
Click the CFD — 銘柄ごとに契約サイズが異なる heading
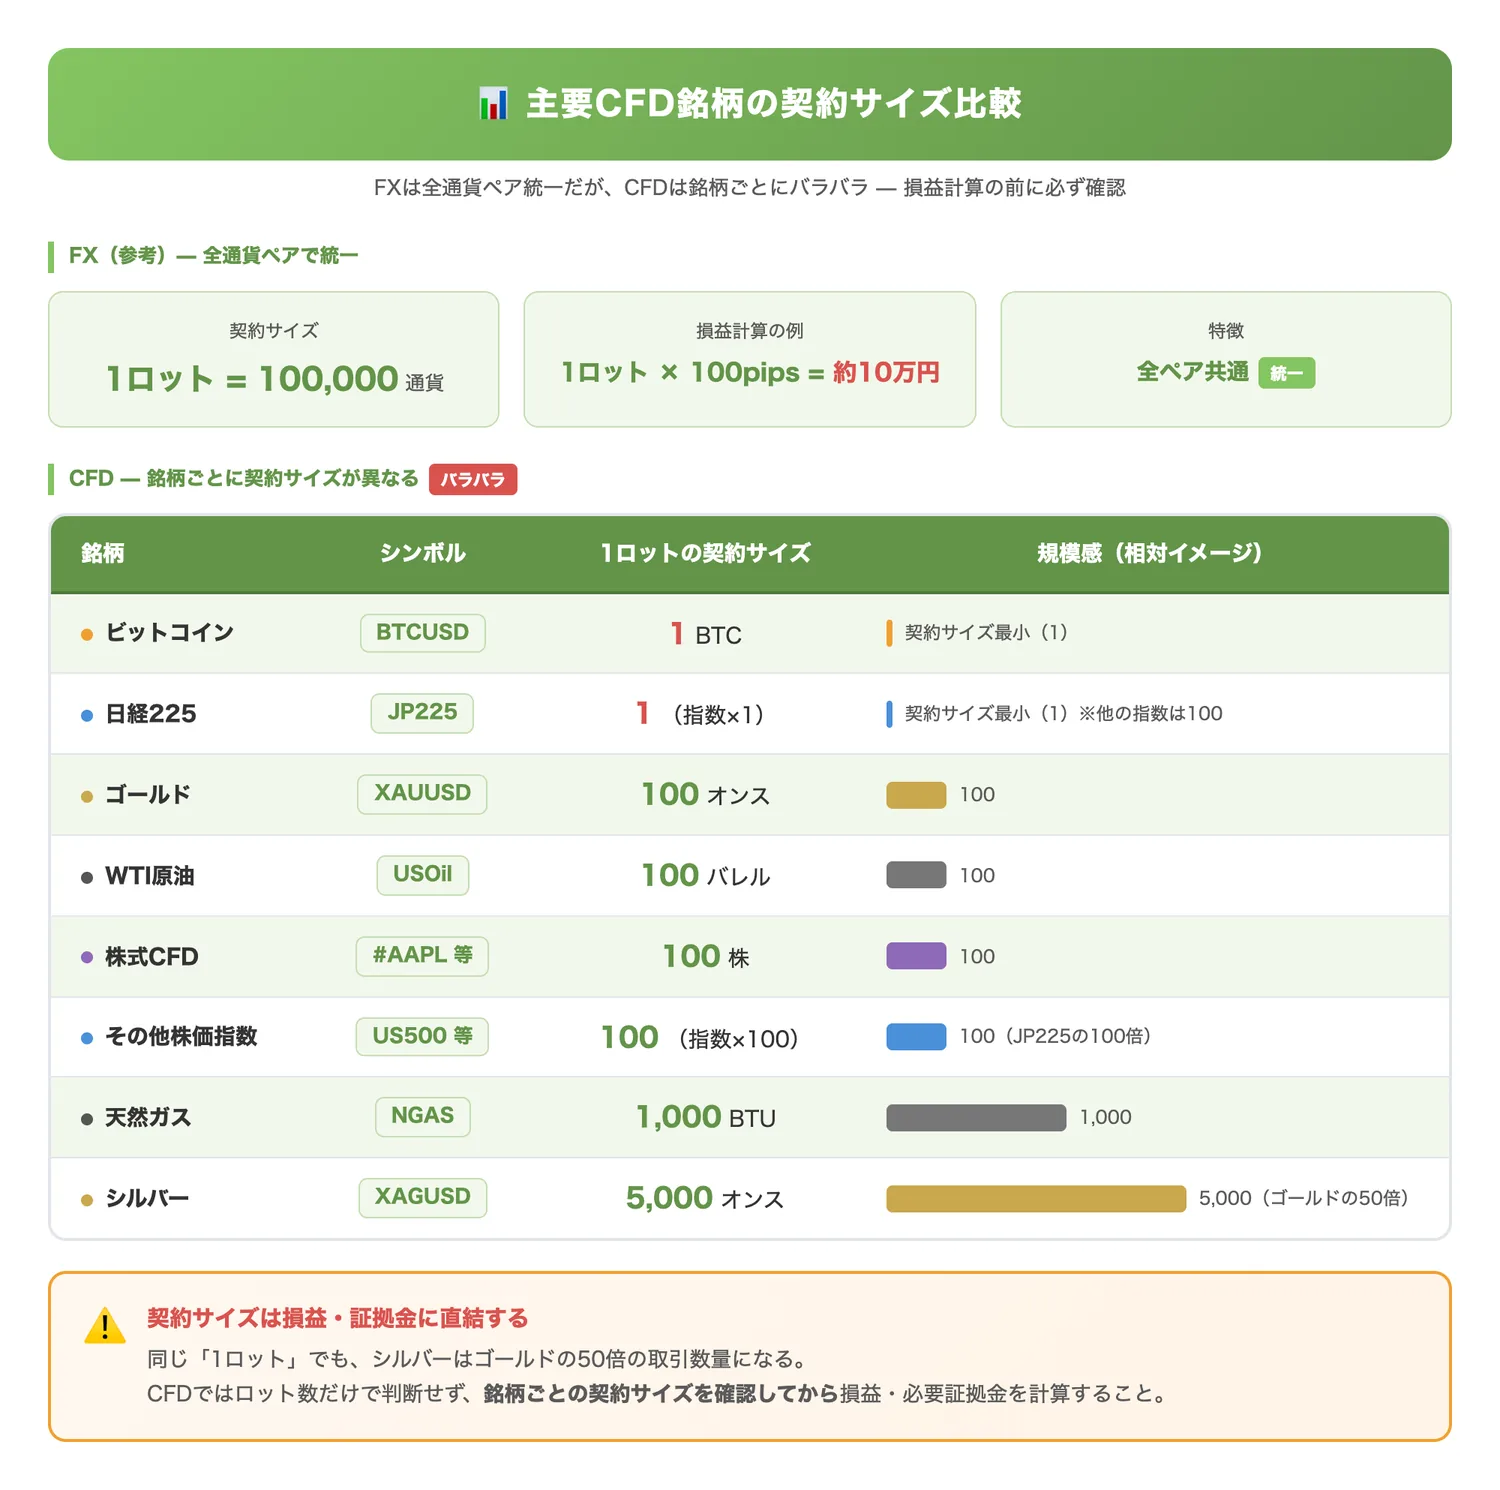pyautogui.click(x=243, y=479)
